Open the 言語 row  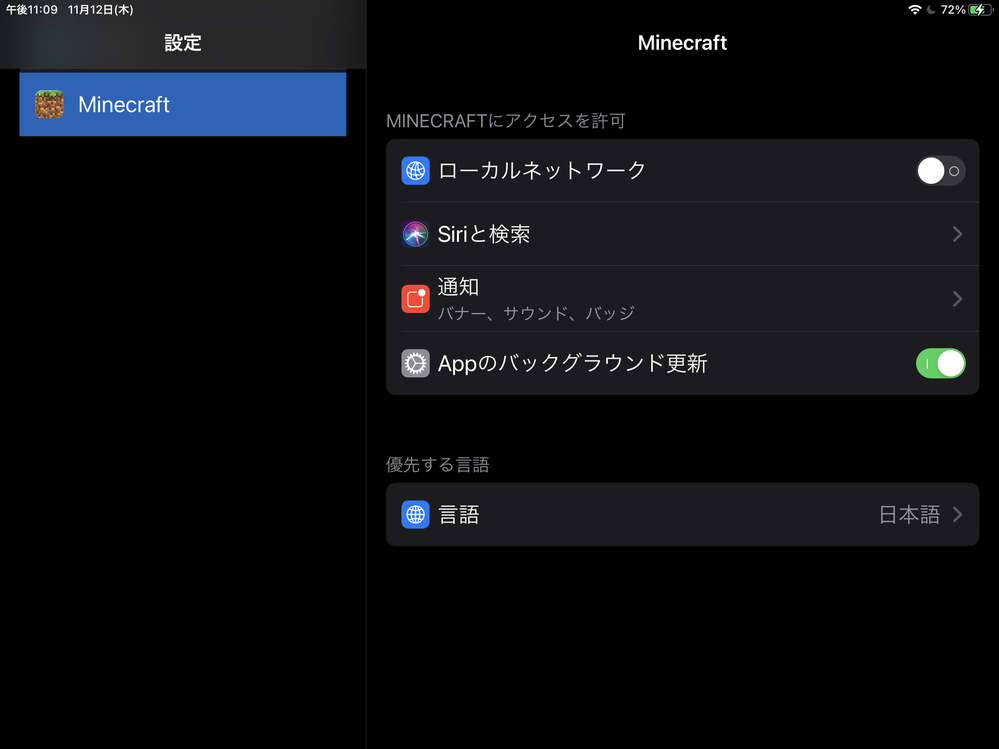682,515
